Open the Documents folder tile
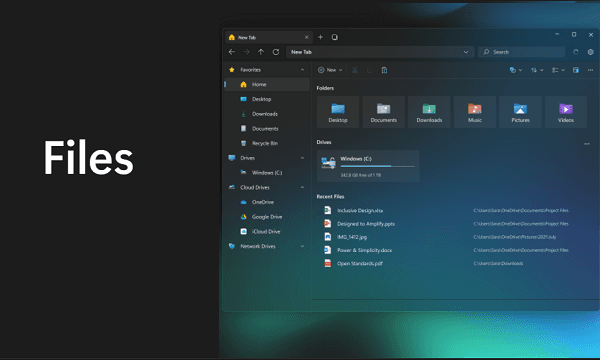Screen dimensions: 600x360 383,112
